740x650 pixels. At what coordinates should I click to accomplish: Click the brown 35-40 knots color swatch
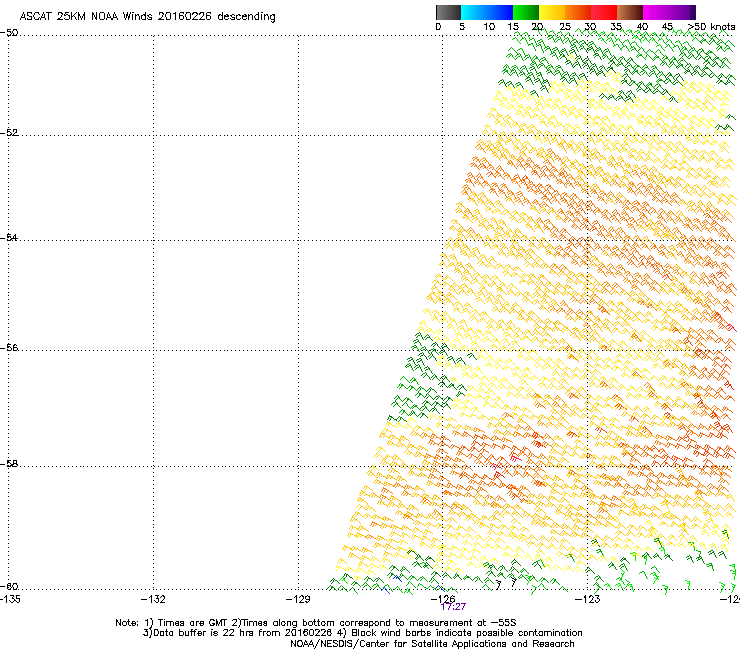coord(630,12)
